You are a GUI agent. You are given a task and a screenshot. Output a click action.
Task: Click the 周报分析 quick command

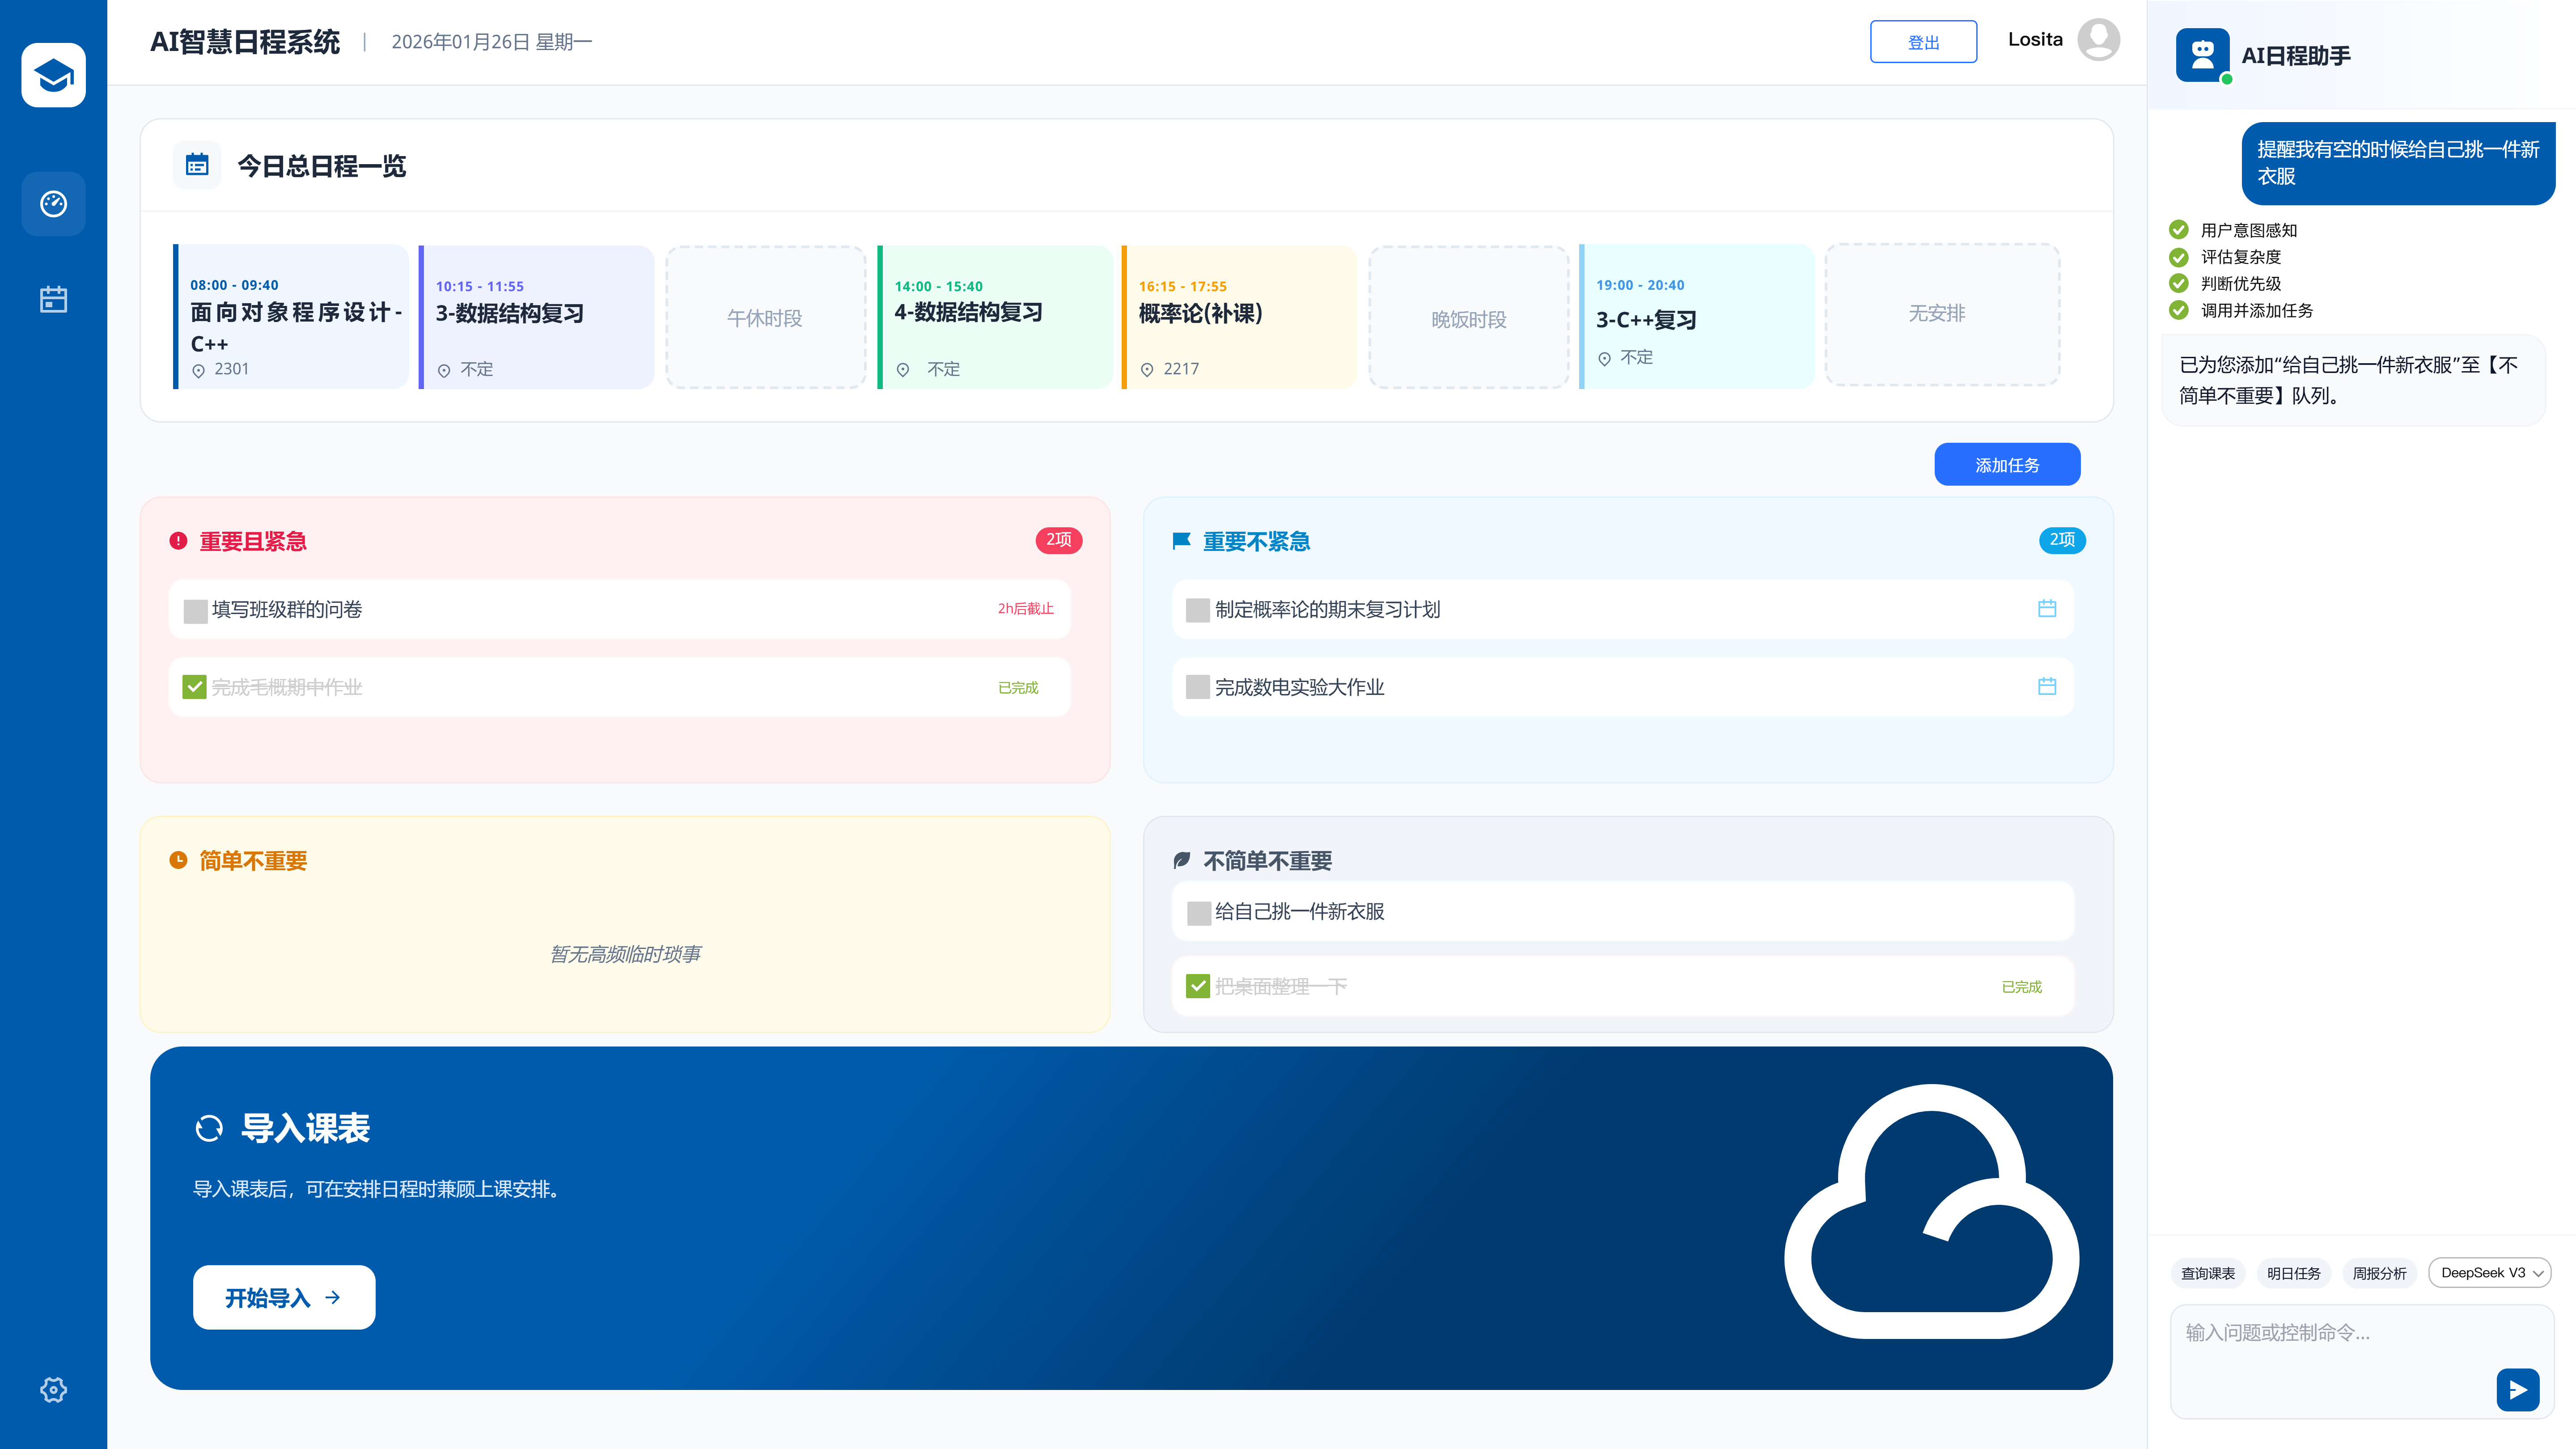pyautogui.click(x=2380, y=1273)
